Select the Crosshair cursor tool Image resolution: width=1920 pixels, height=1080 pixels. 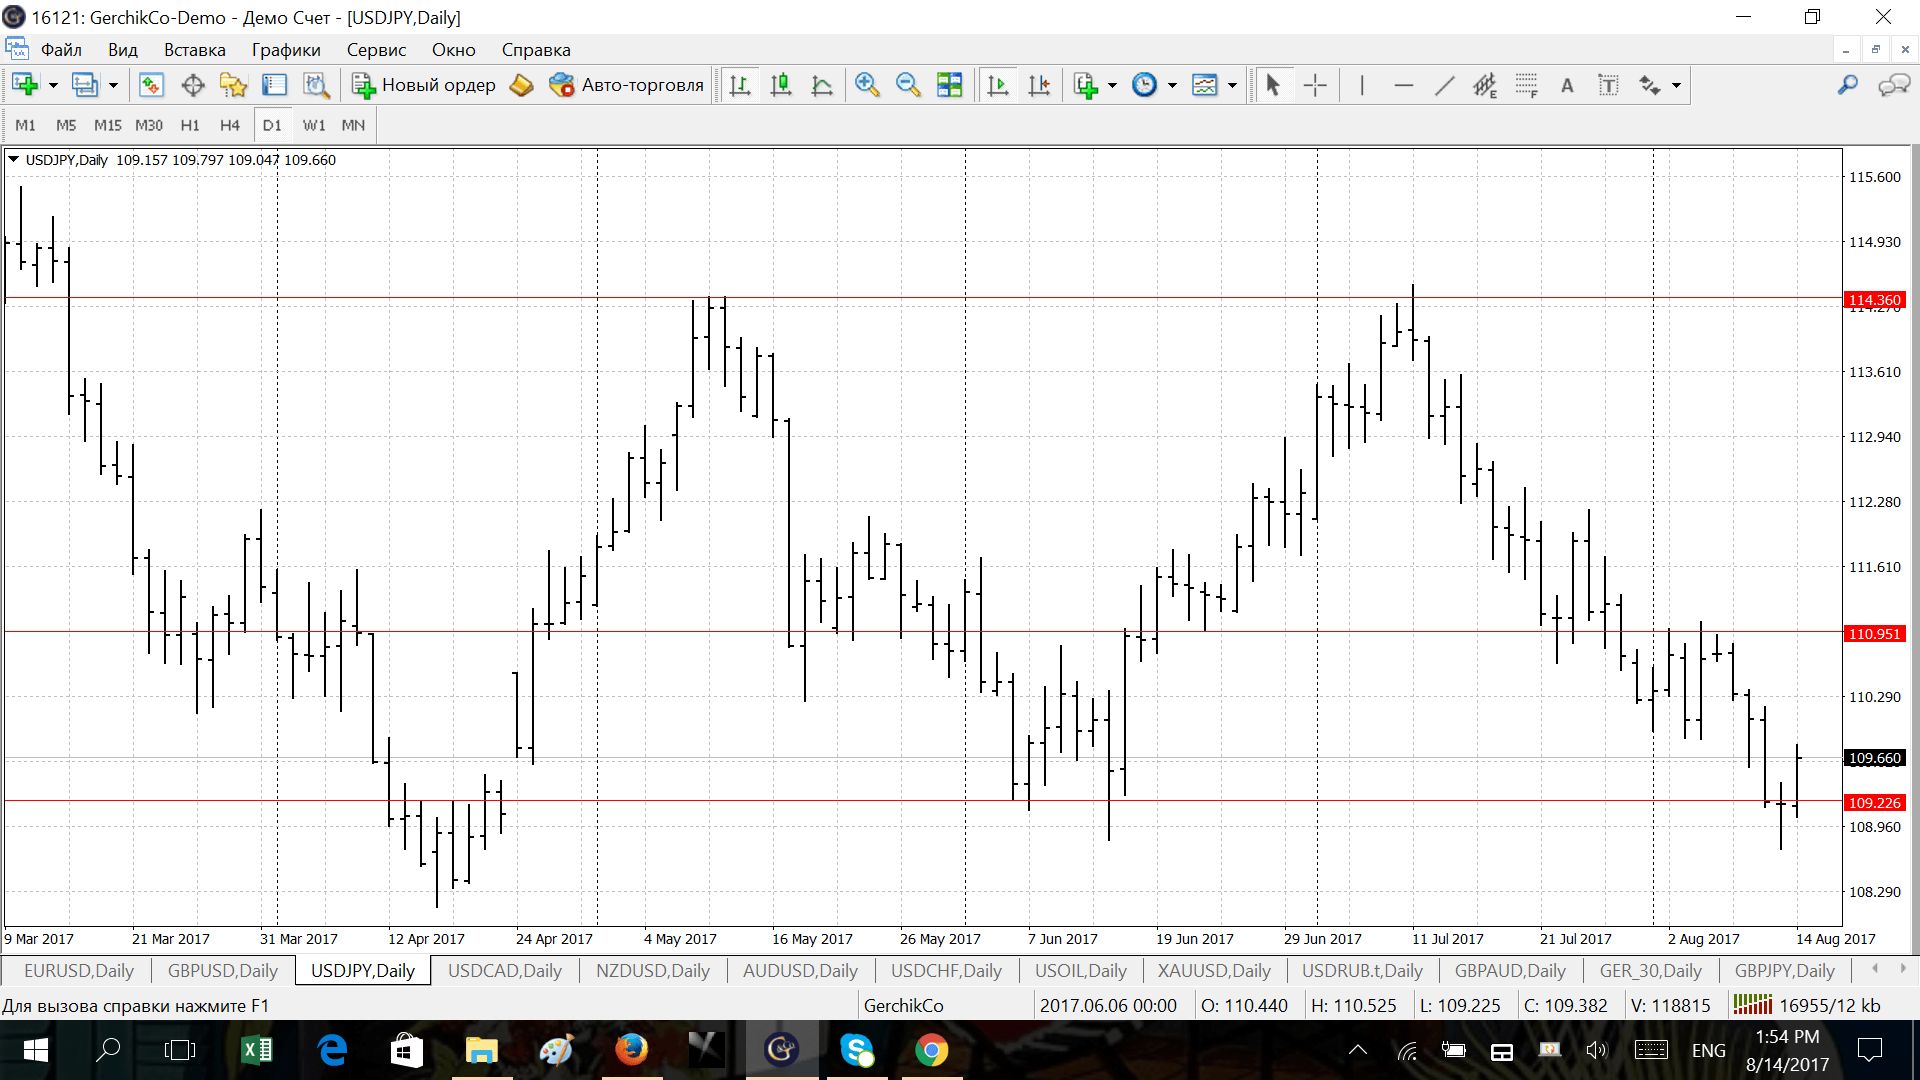1315,85
